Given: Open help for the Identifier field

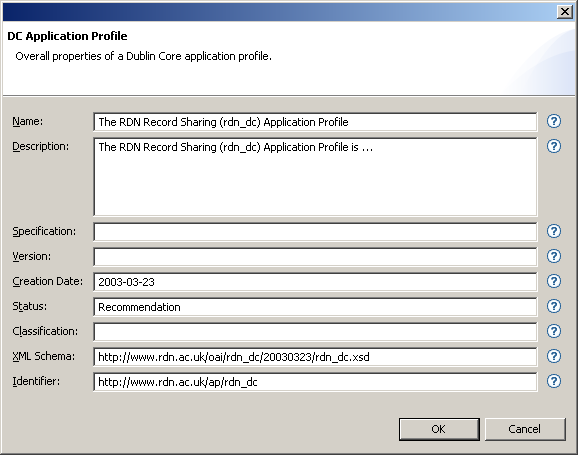Looking at the screenshot, I should tap(554, 381).
